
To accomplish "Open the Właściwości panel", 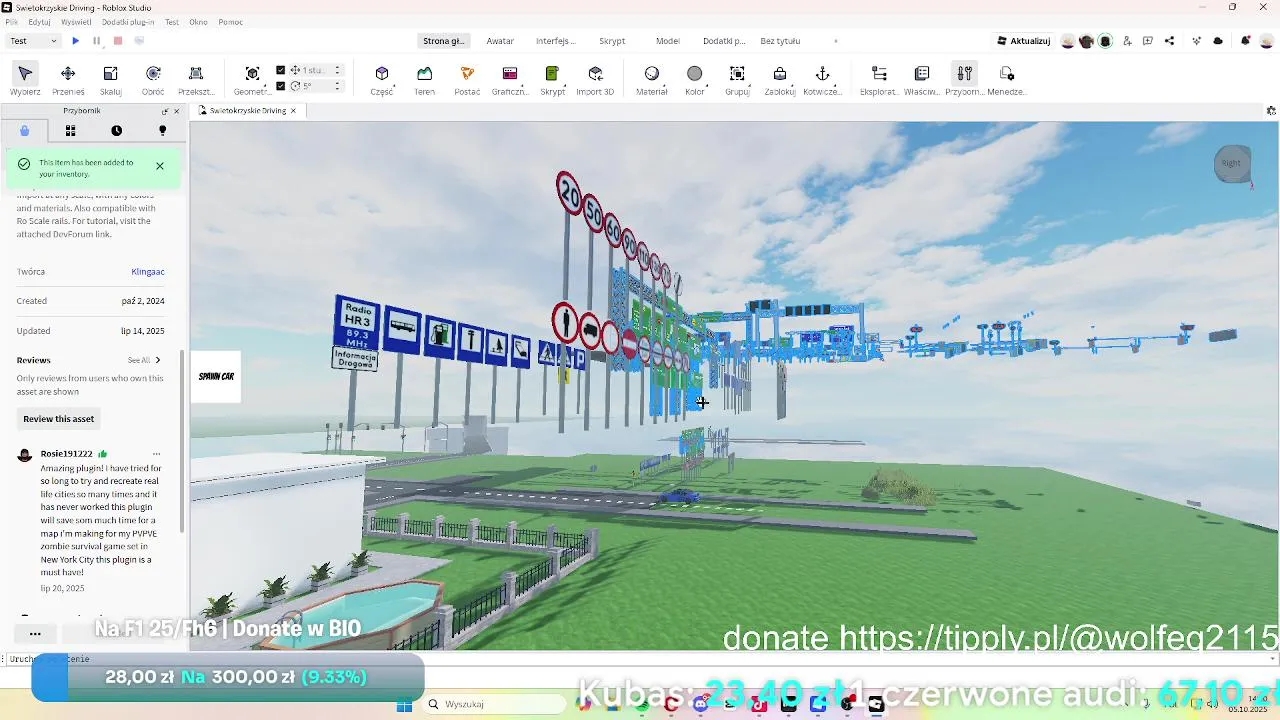I will click(922, 79).
